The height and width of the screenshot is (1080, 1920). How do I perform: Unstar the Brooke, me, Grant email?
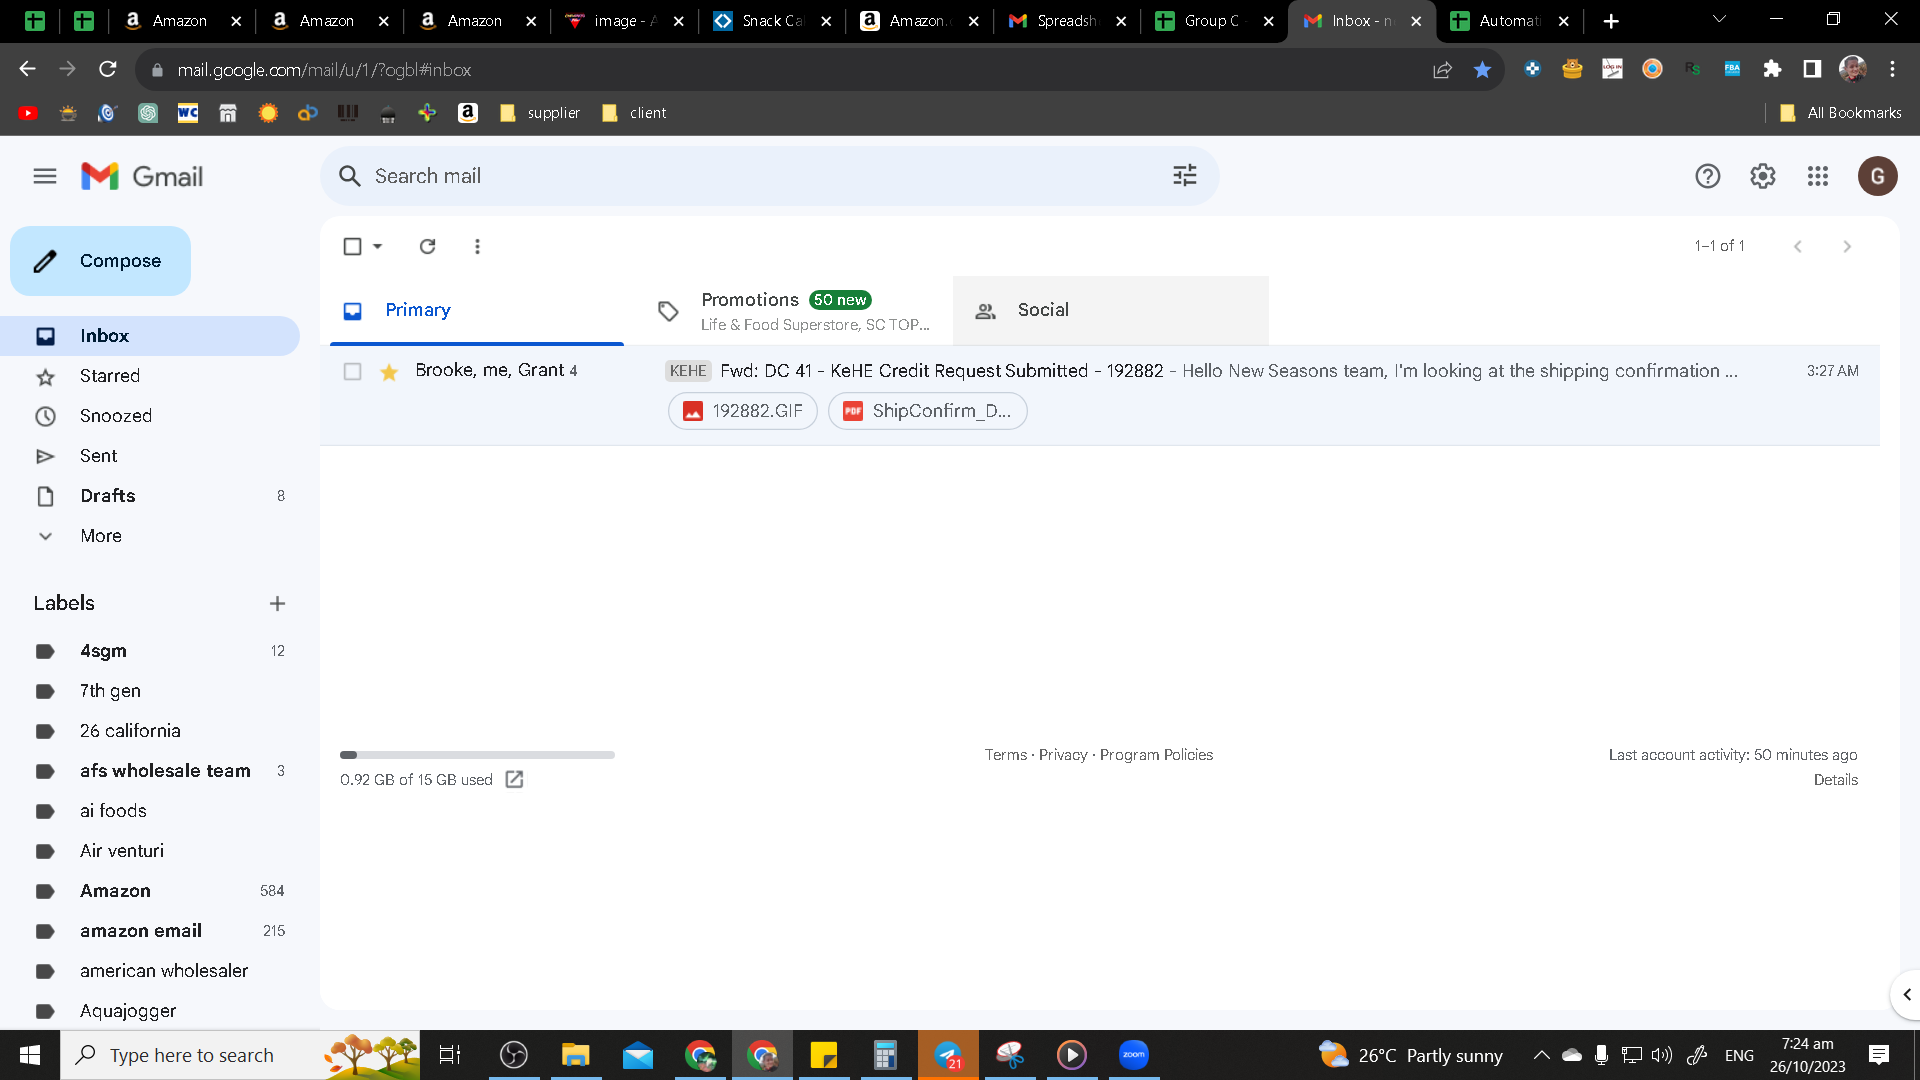[389, 372]
